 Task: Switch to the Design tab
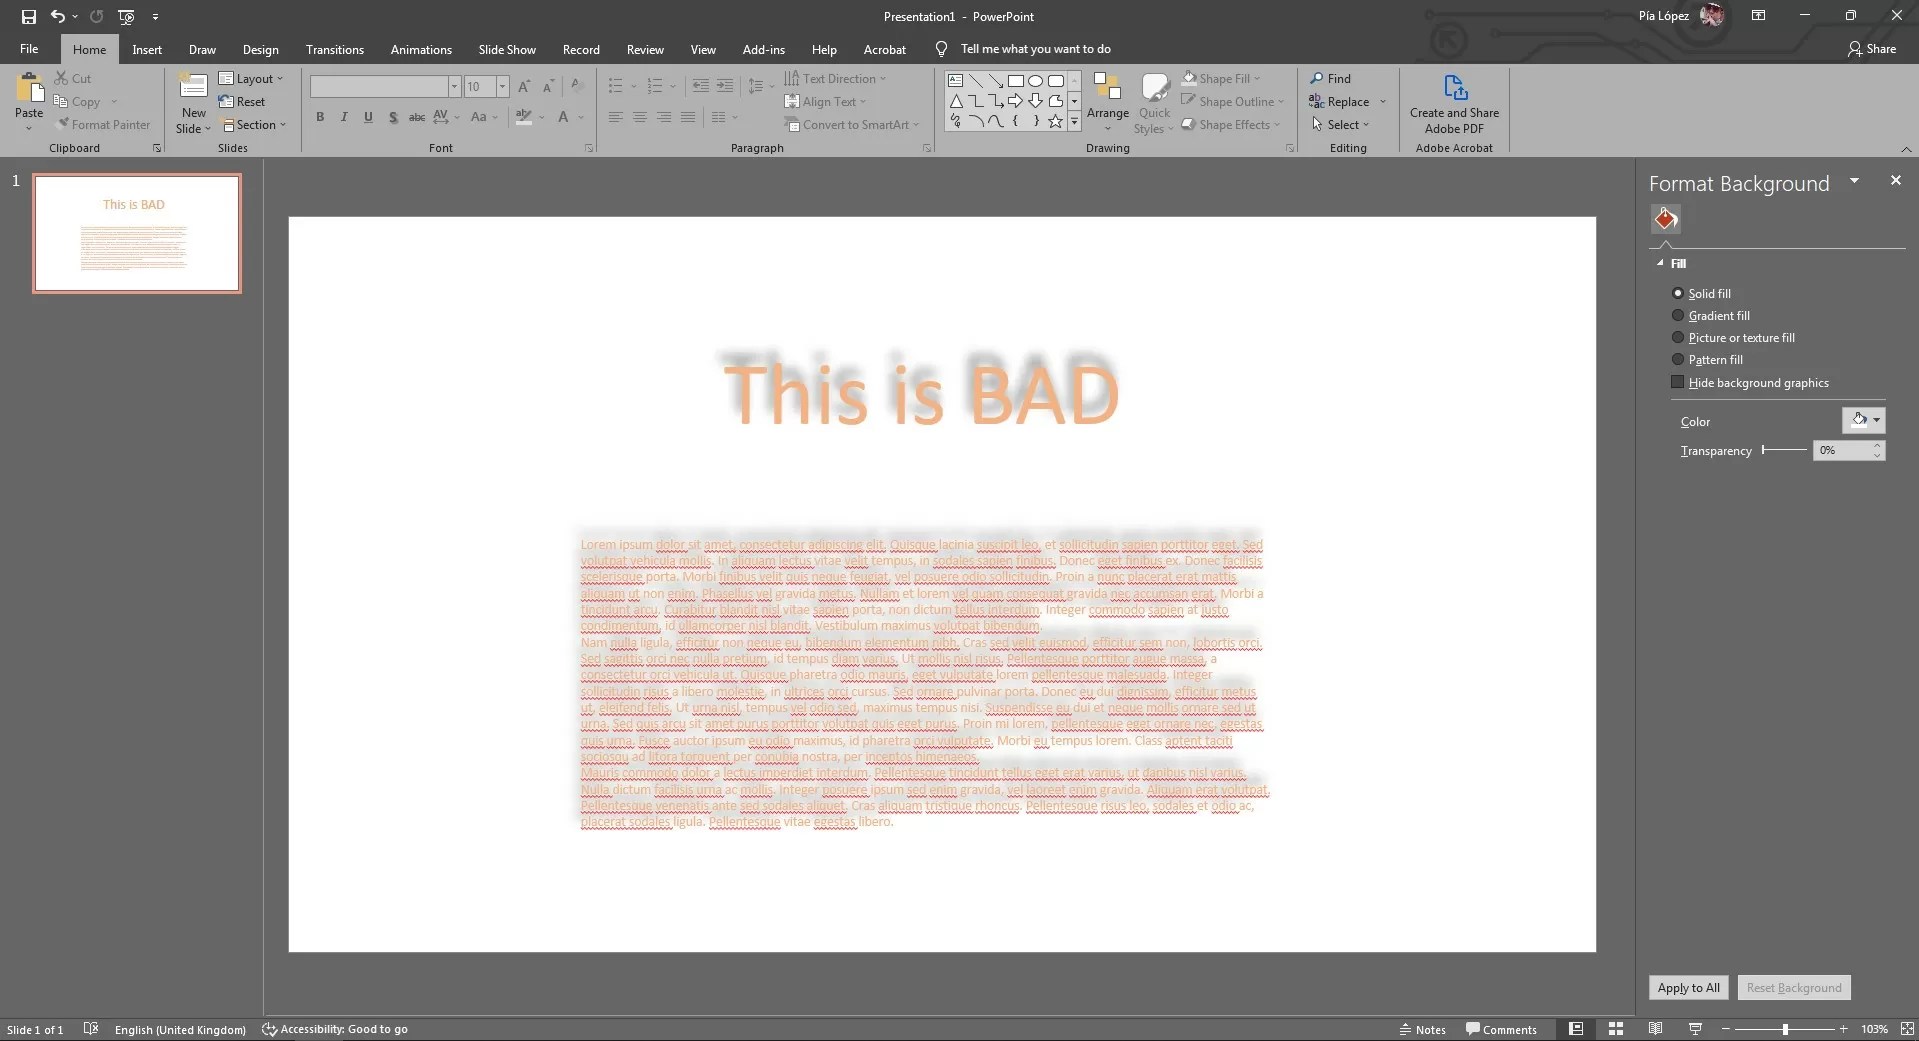260,49
